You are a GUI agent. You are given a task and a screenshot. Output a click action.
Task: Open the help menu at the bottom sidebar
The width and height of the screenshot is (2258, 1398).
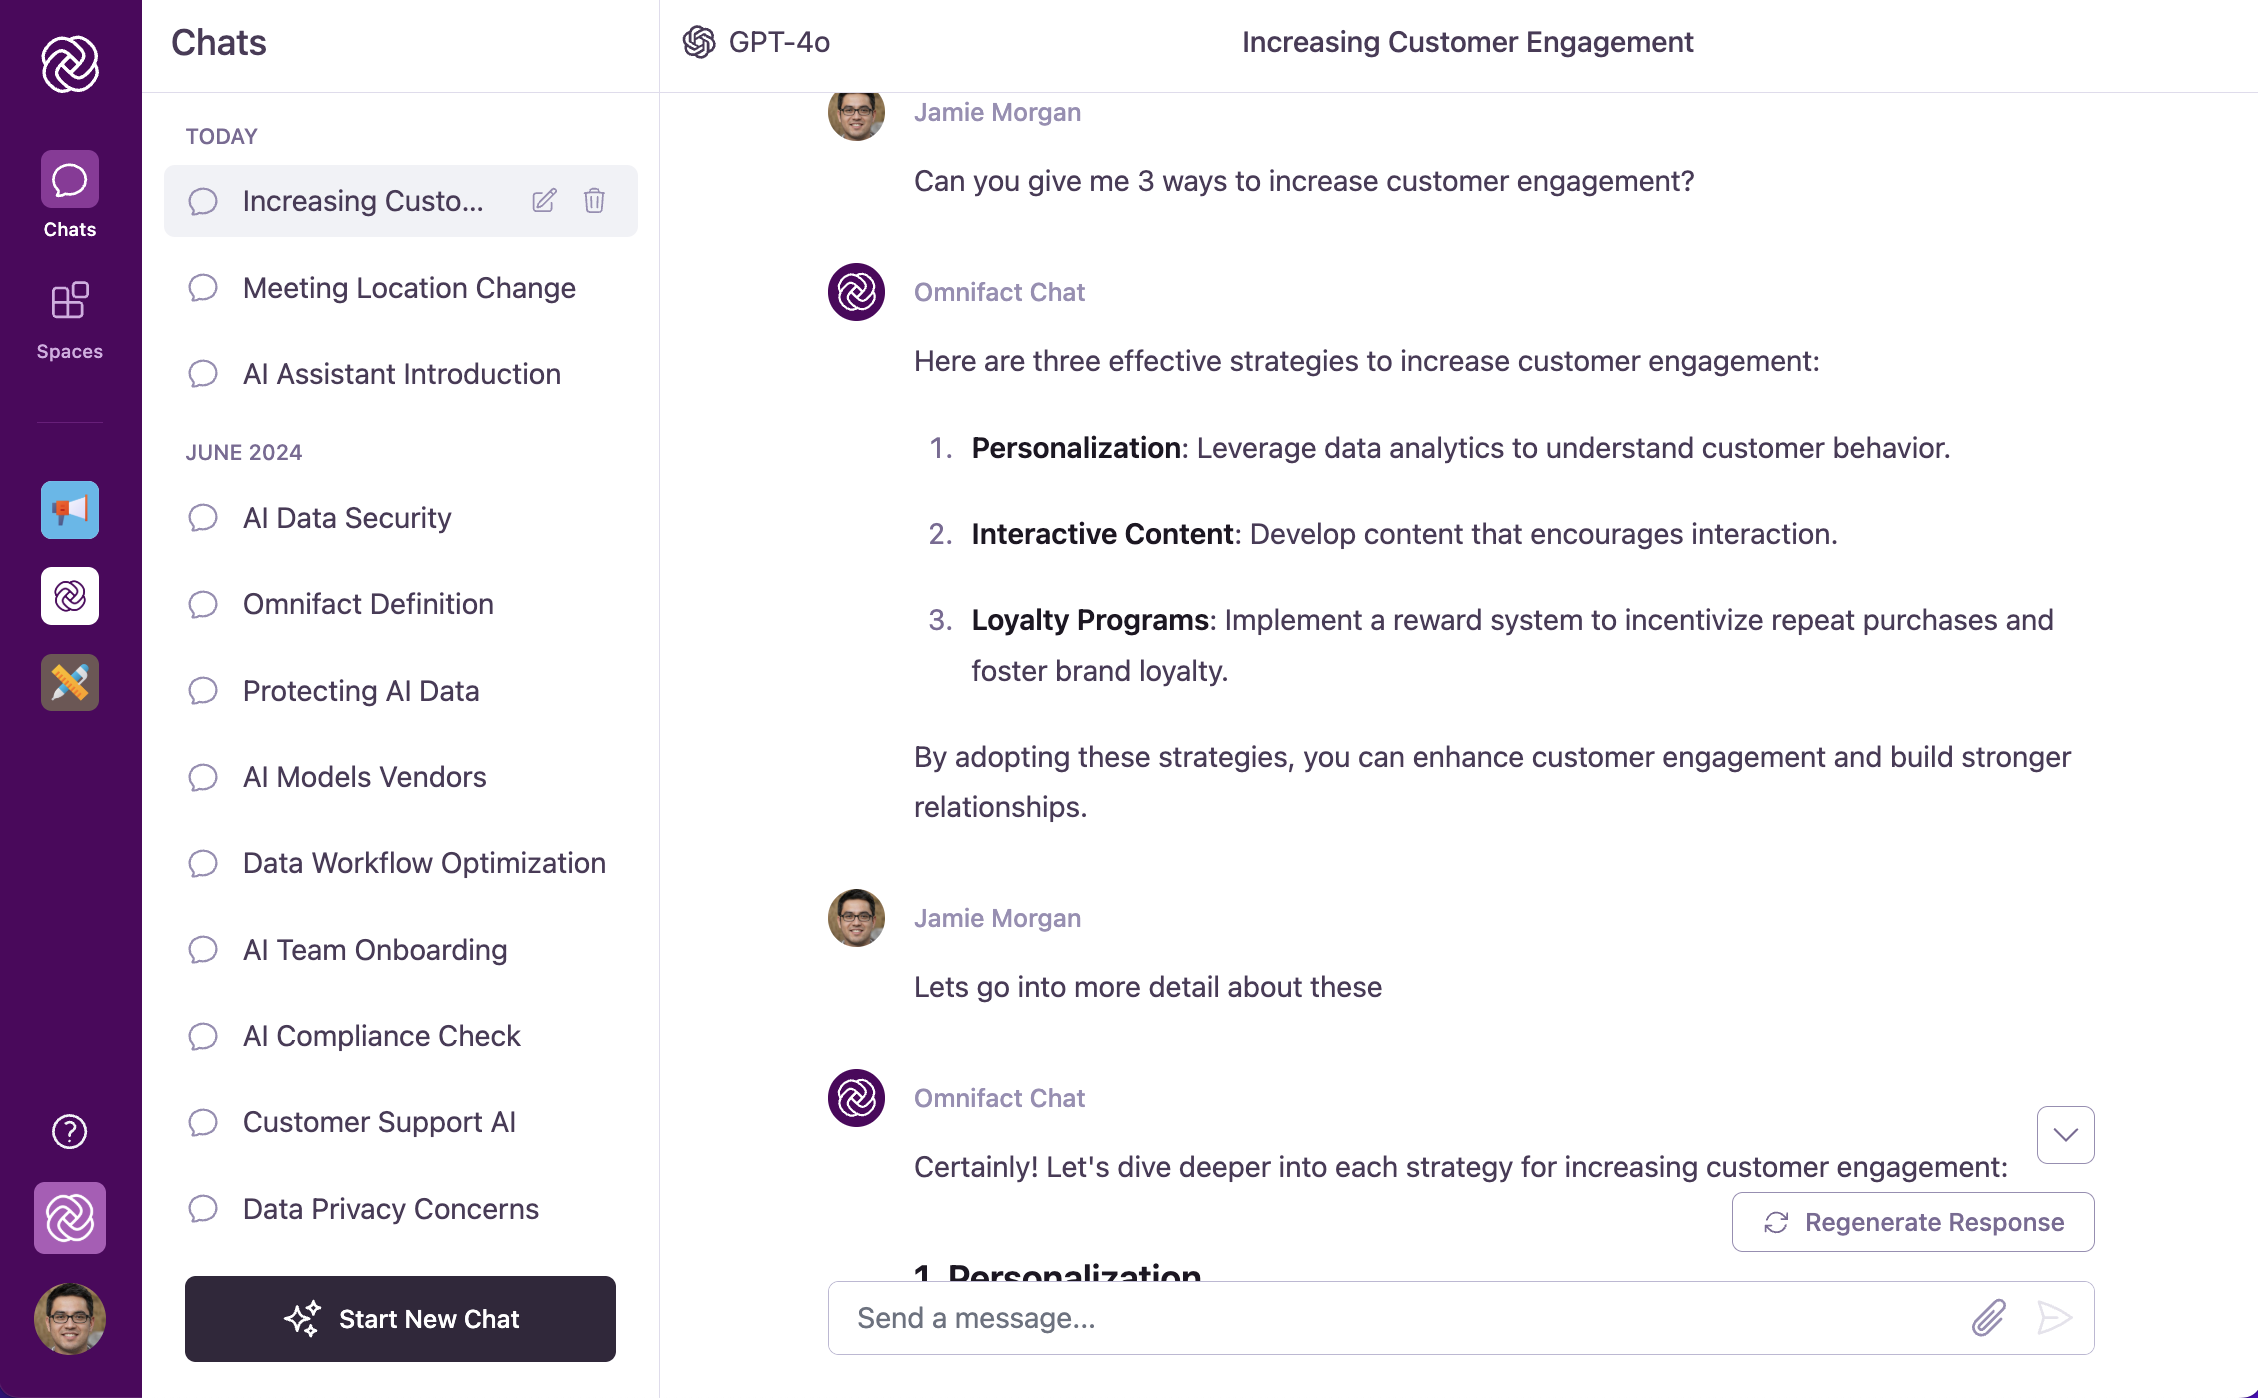click(67, 1132)
